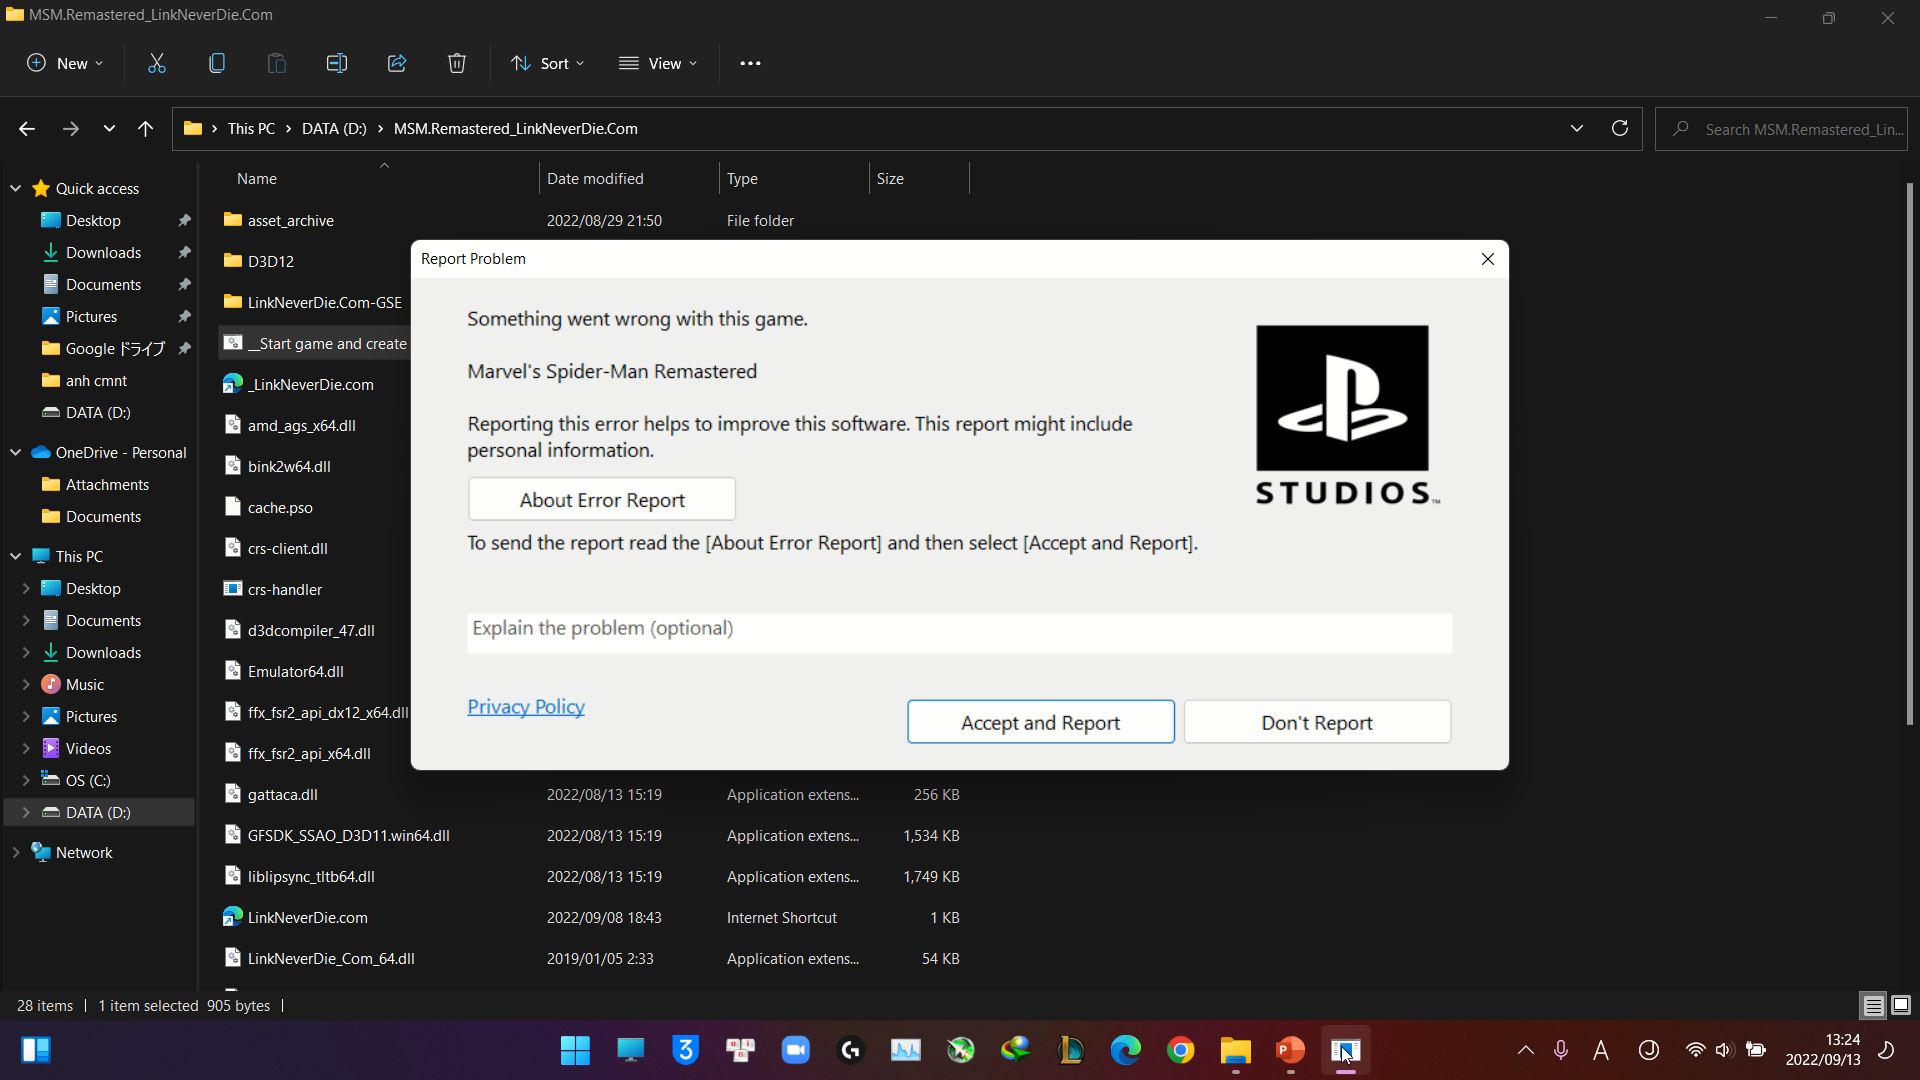Select Downloads in Quick access

click(x=103, y=252)
